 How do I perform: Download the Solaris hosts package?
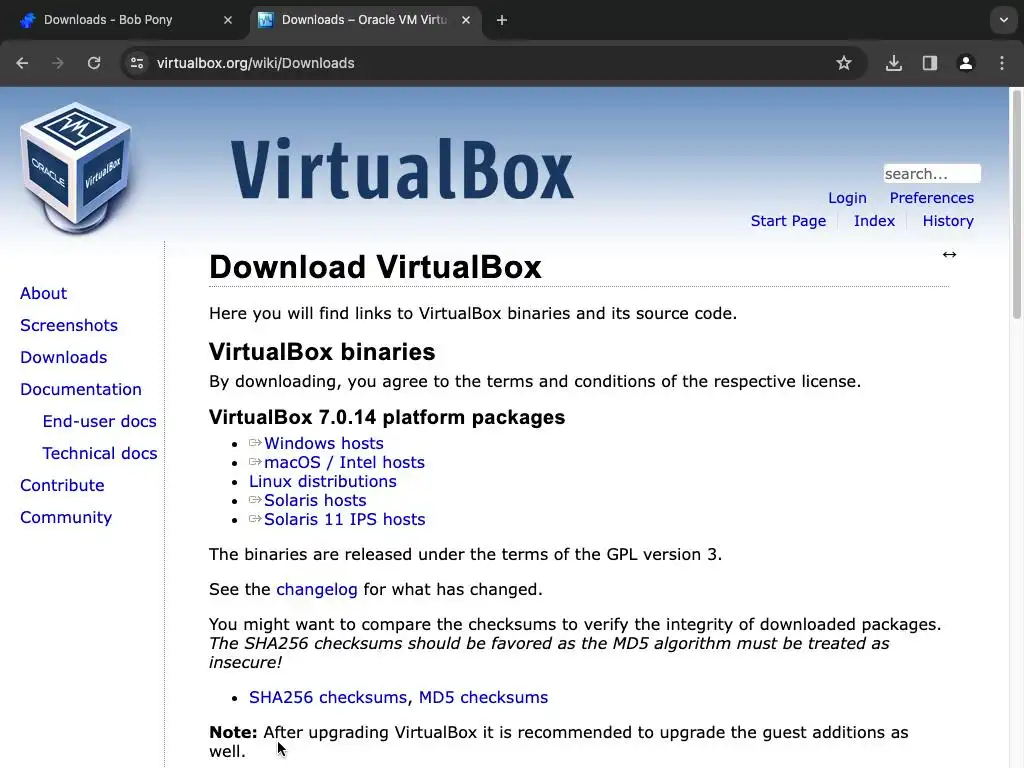coord(315,500)
